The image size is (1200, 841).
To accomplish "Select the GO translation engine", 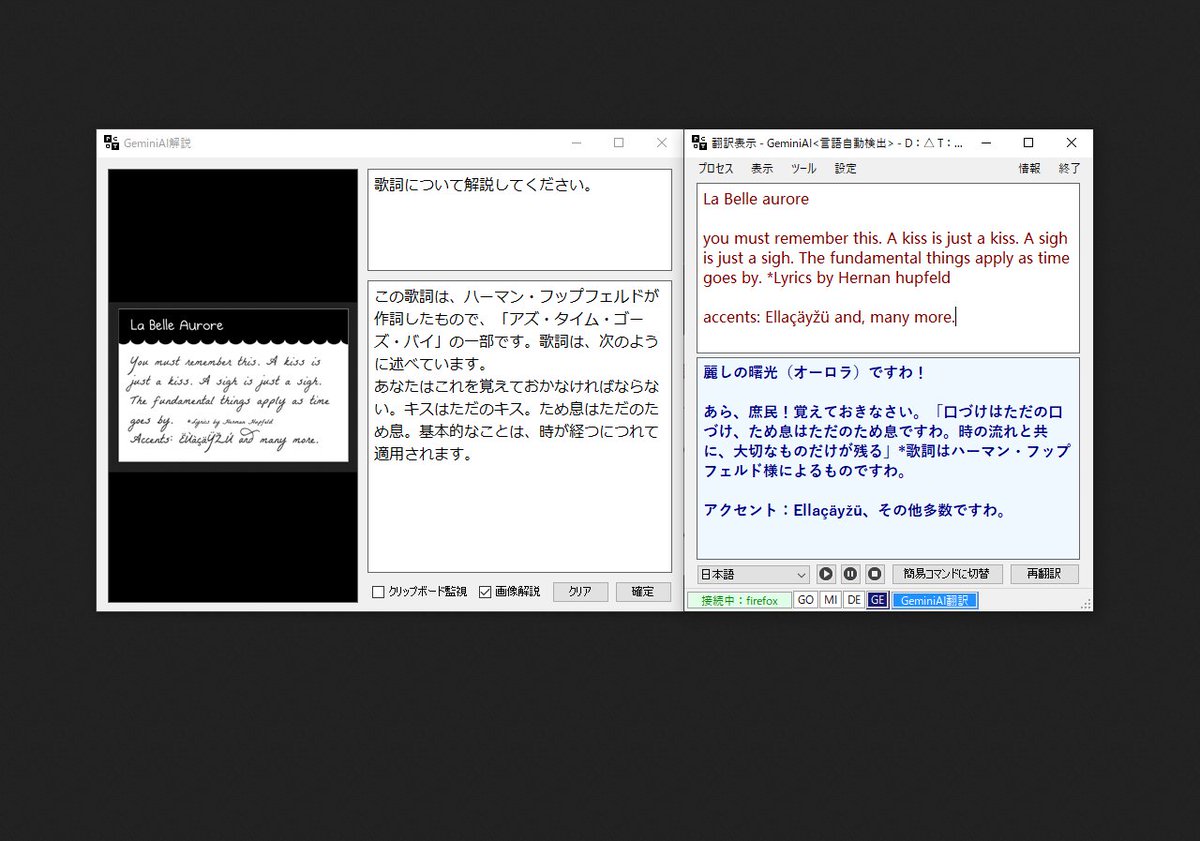I will coord(806,599).
